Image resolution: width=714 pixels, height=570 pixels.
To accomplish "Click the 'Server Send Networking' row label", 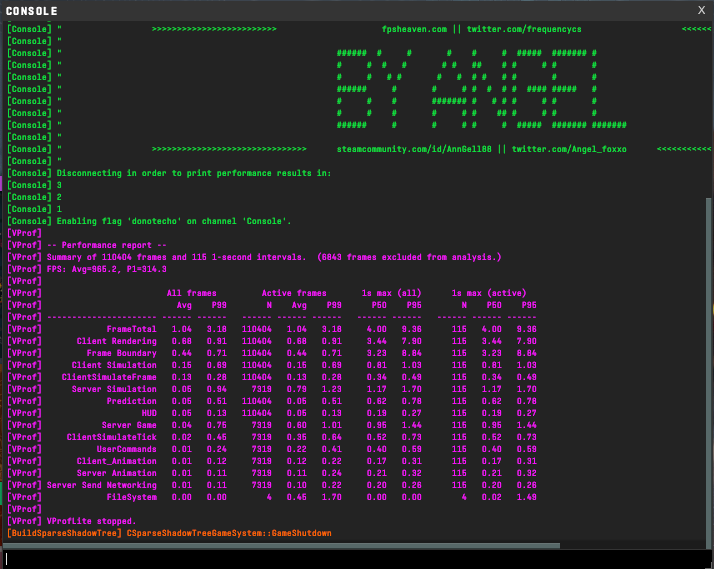I will point(102,485).
